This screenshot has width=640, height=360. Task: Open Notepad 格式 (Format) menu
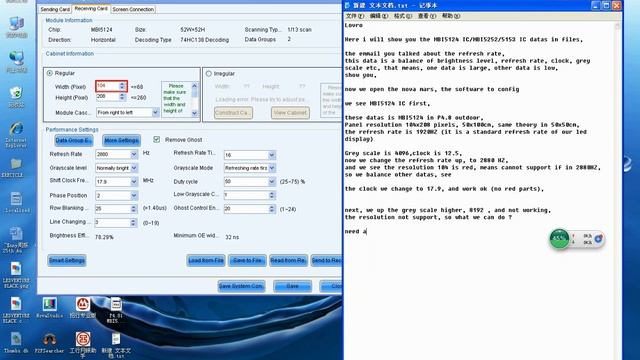(402, 16)
